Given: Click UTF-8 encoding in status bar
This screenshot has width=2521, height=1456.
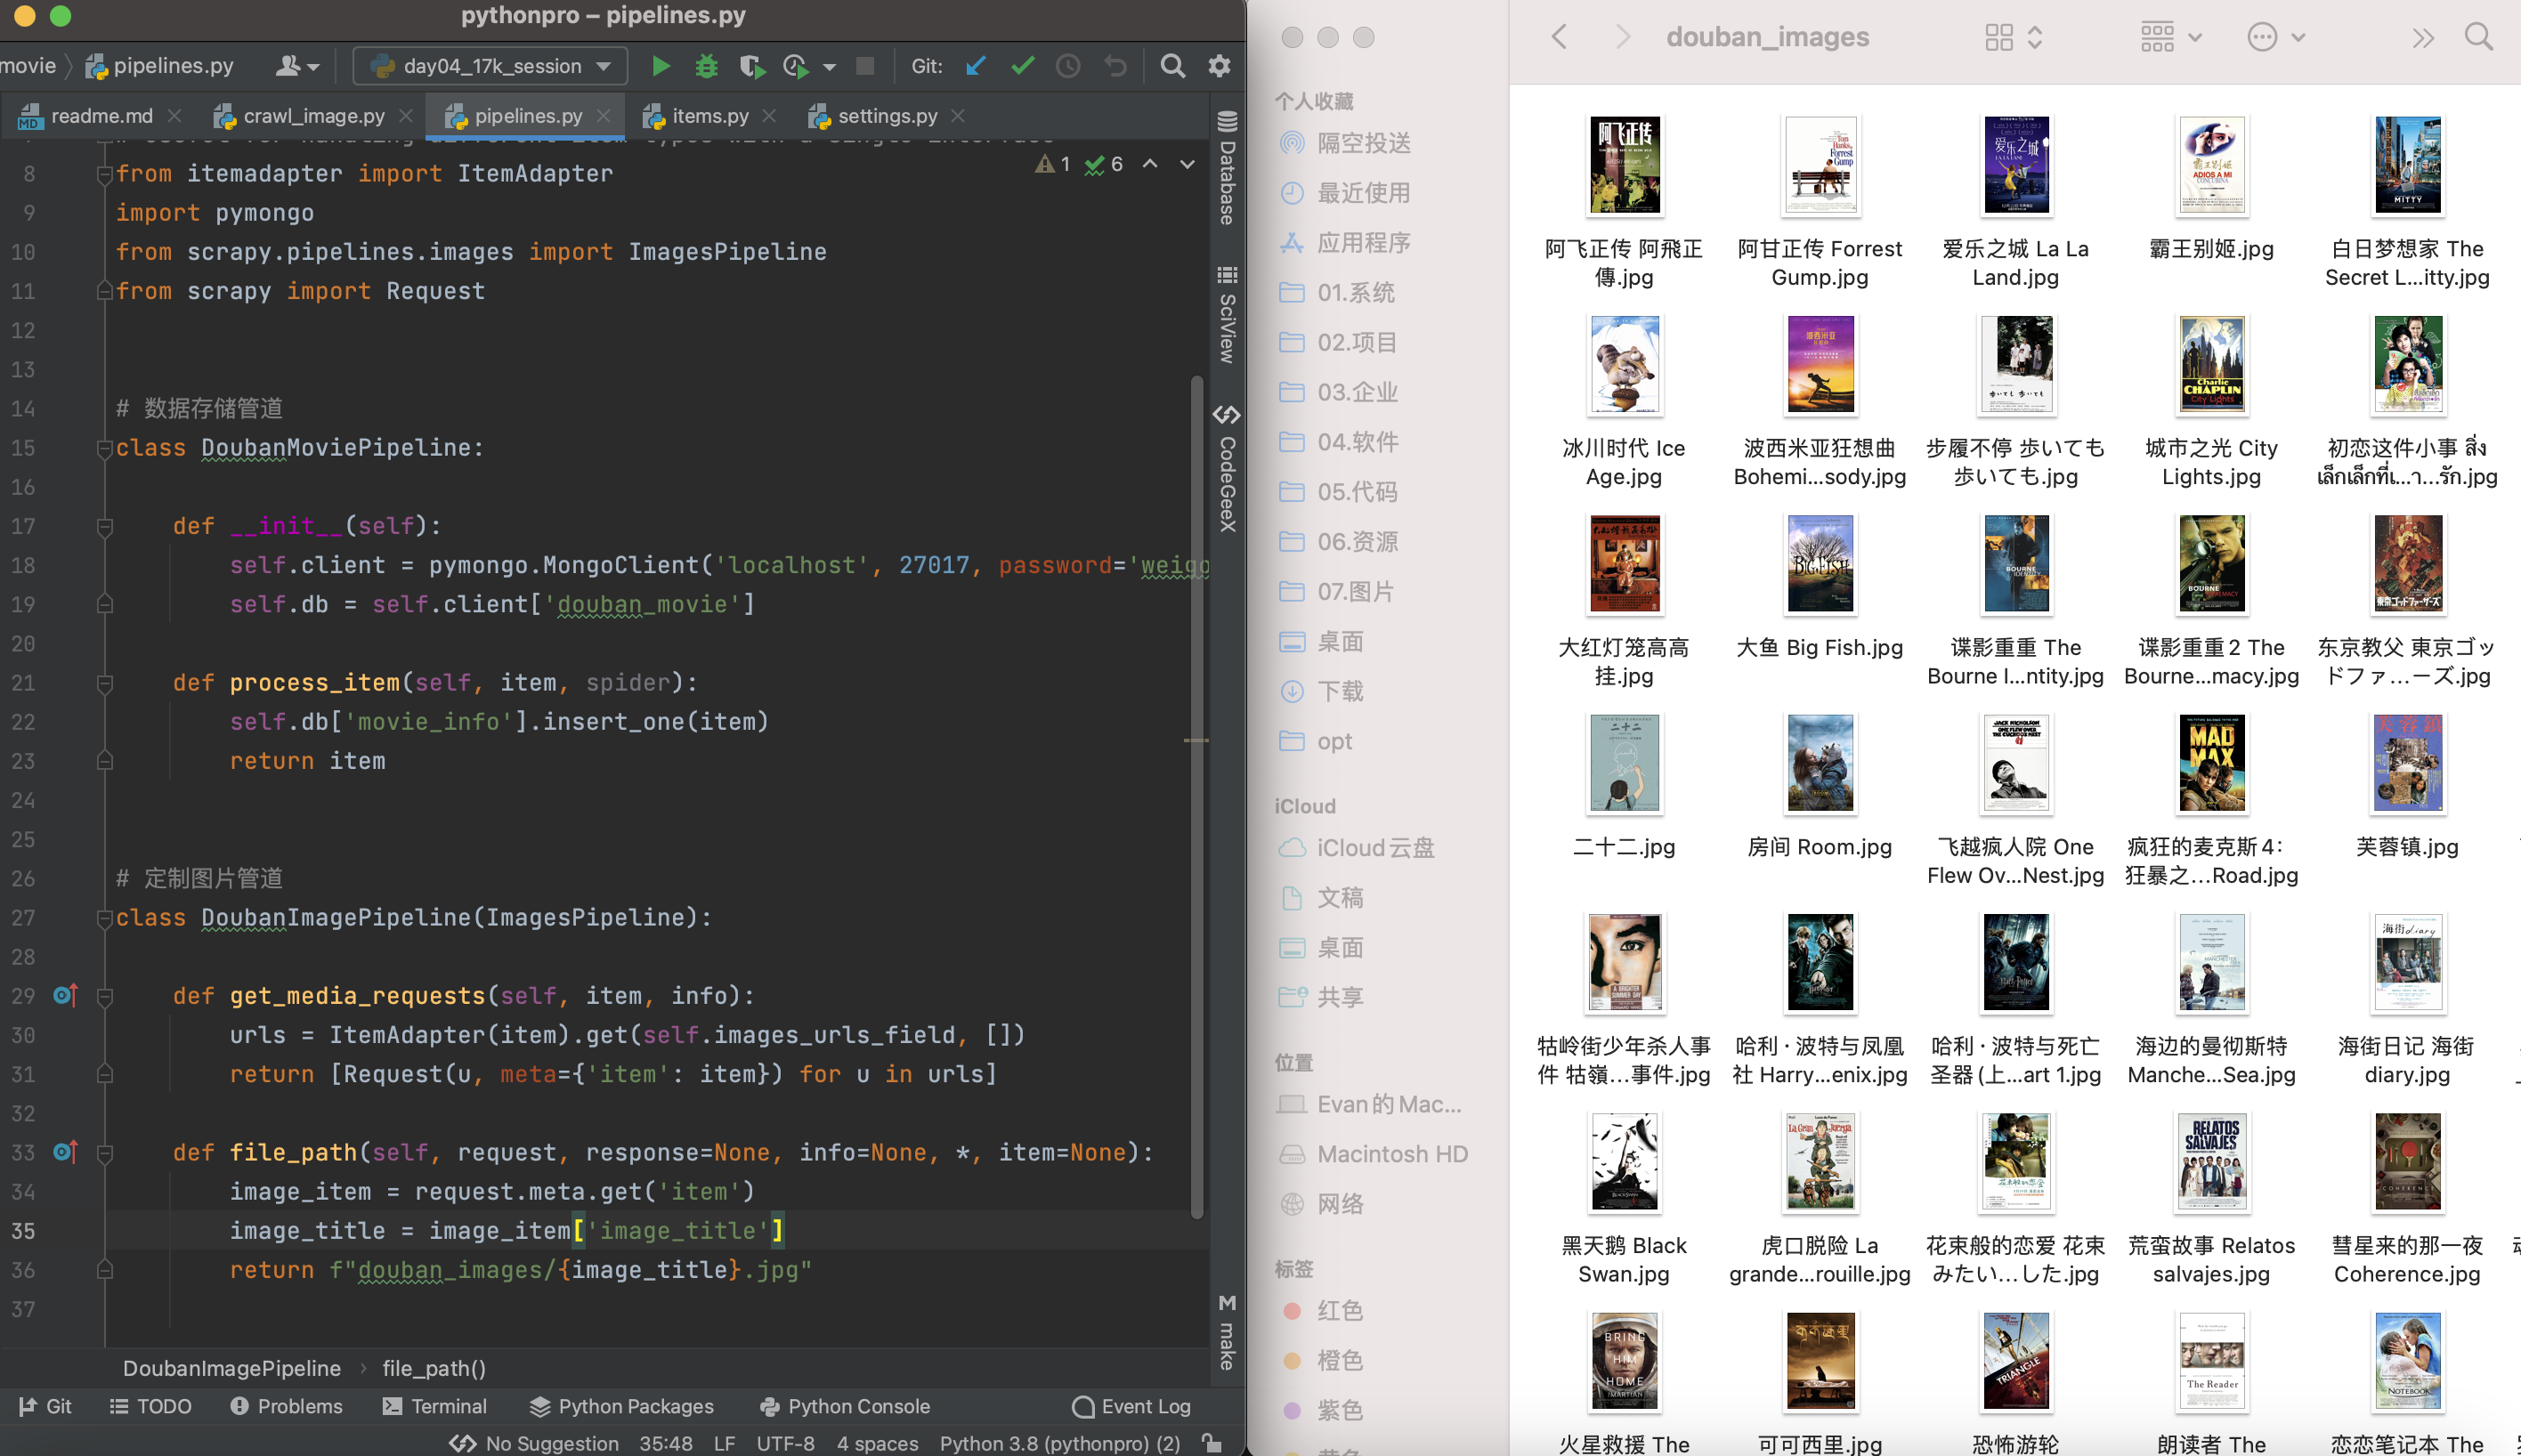Looking at the screenshot, I should click(x=785, y=1443).
